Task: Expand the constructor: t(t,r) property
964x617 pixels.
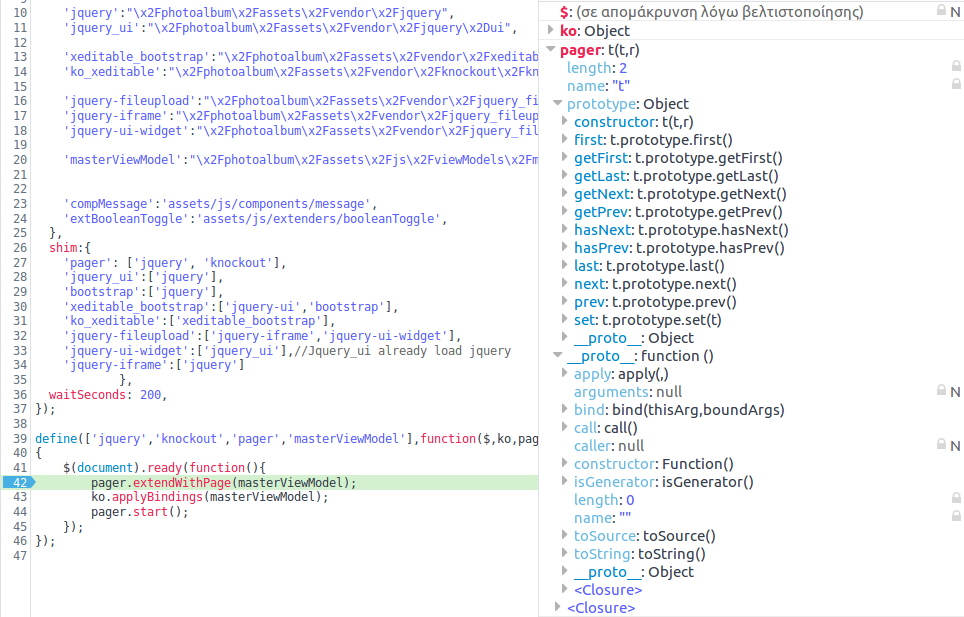Action: (x=564, y=121)
